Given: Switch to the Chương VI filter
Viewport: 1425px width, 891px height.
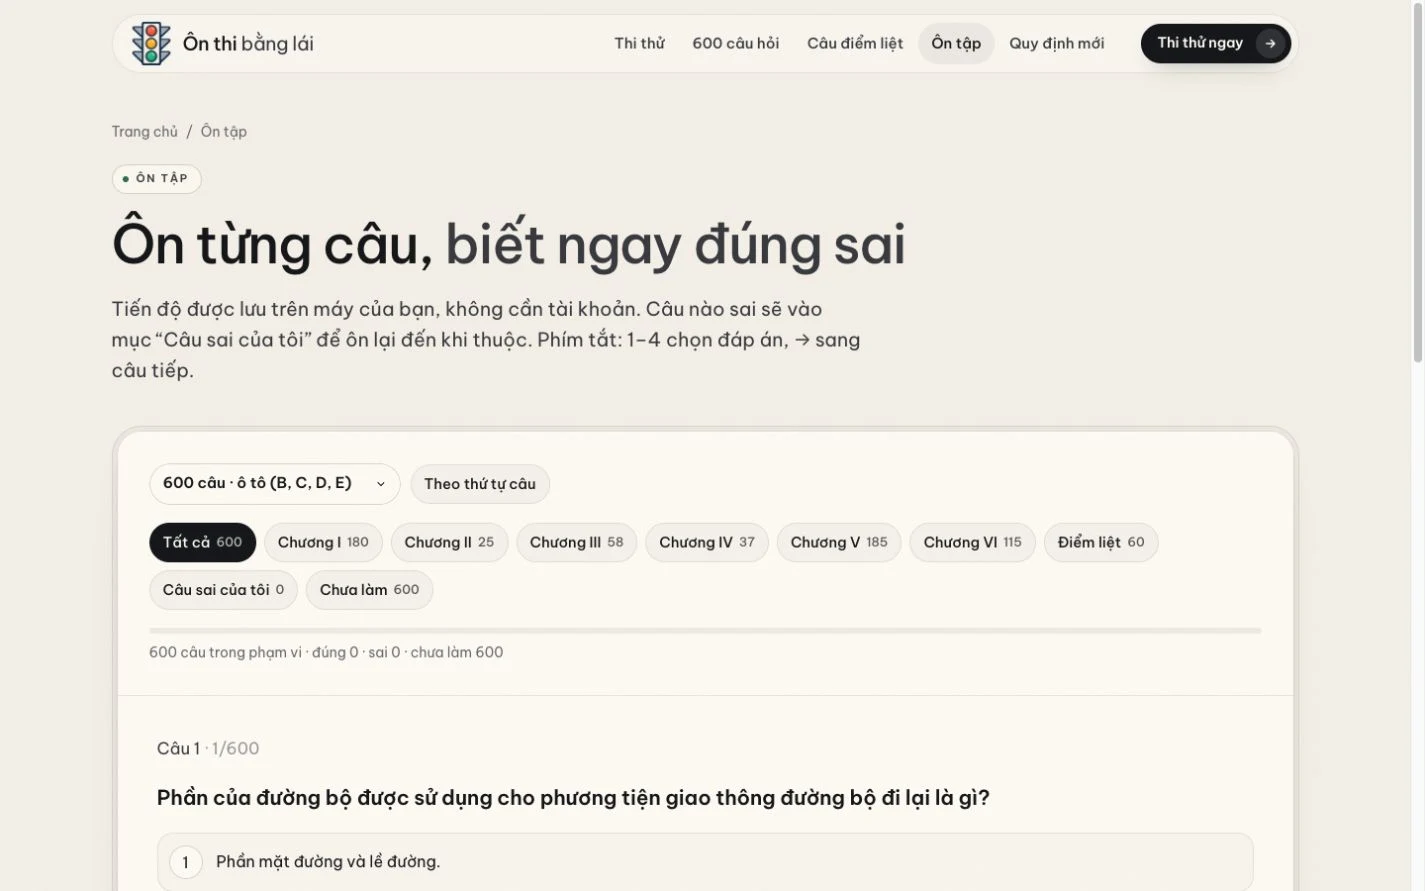Looking at the screenshot, I should pyautogui.click(x=972, y=542).
